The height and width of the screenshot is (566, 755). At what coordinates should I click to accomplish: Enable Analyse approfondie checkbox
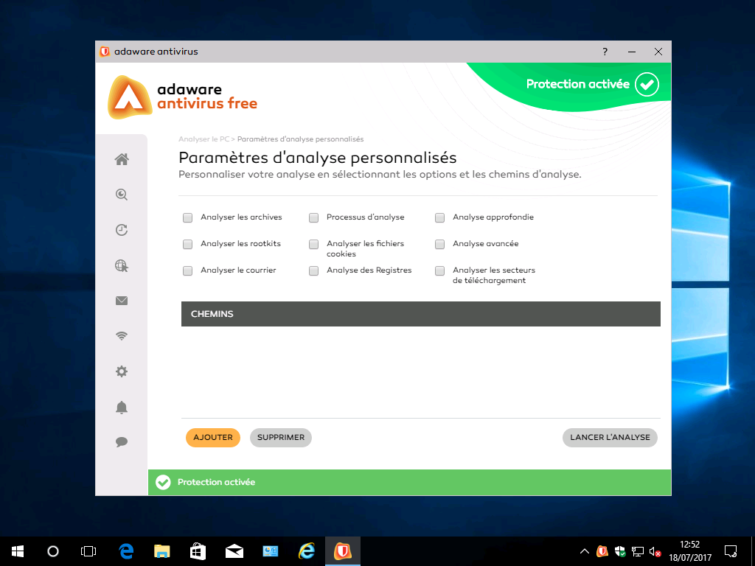pos(440,218)
